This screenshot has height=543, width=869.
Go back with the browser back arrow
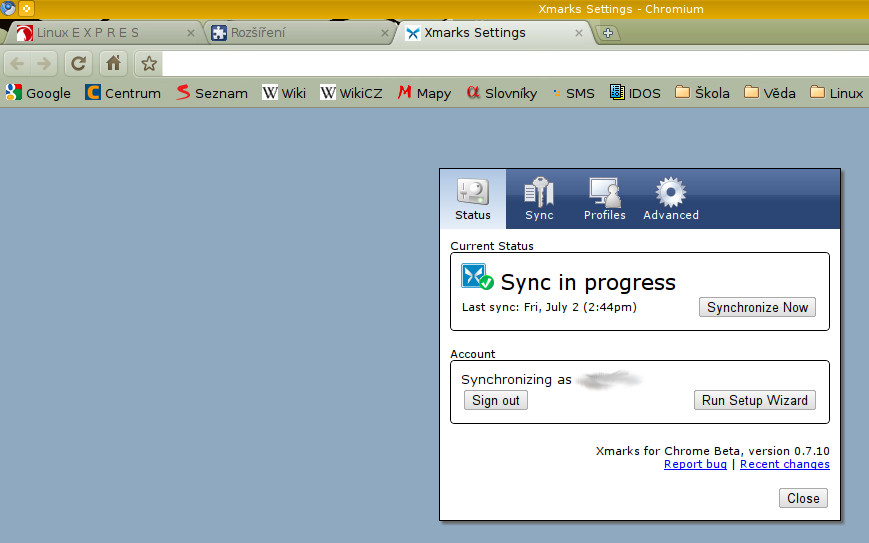[17, 64]
